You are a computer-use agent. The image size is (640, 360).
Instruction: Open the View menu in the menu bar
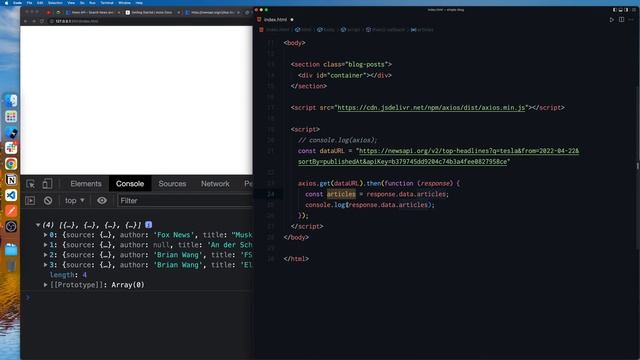pos(71,3)
